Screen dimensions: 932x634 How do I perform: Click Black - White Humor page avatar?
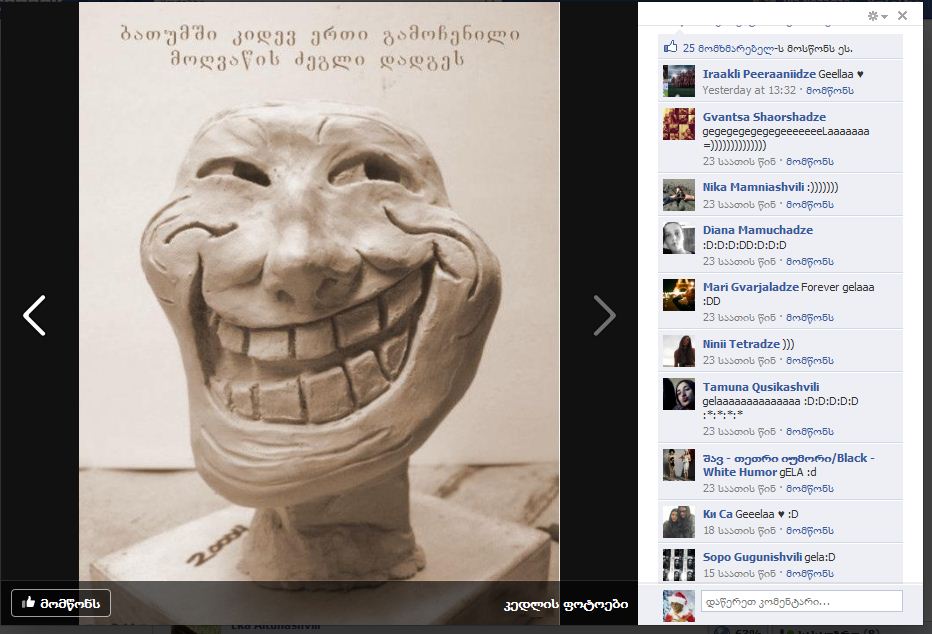click(x=679, y=465)
